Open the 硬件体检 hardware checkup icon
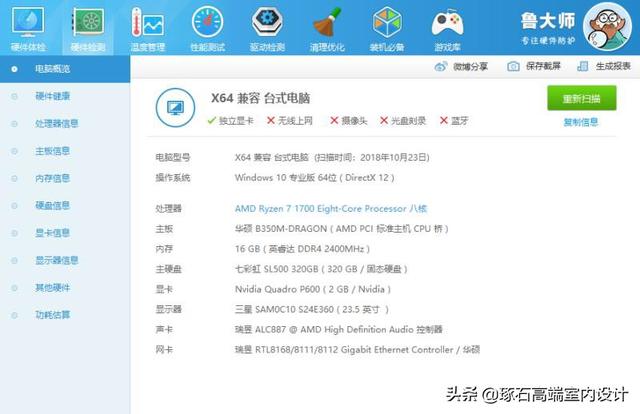The image size is (640, 414). click(27, 27)
